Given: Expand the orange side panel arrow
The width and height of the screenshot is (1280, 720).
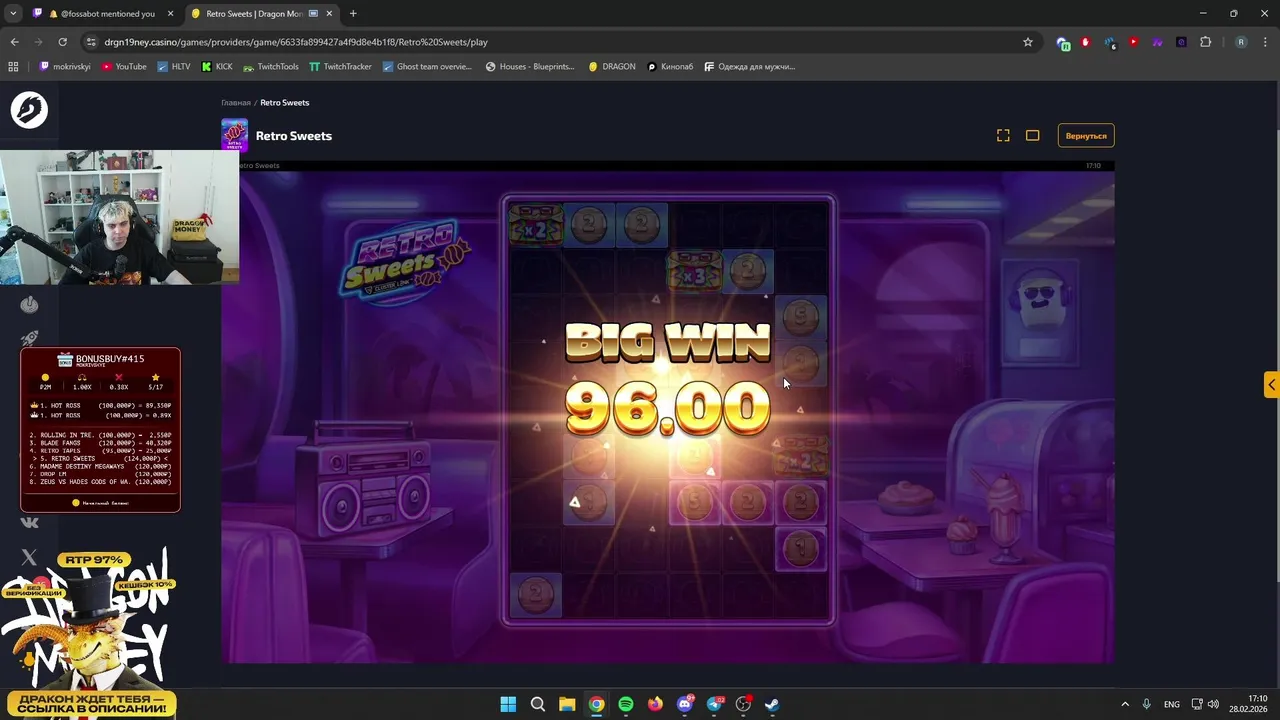Looking at the screenshot, I should point(1271,384).
